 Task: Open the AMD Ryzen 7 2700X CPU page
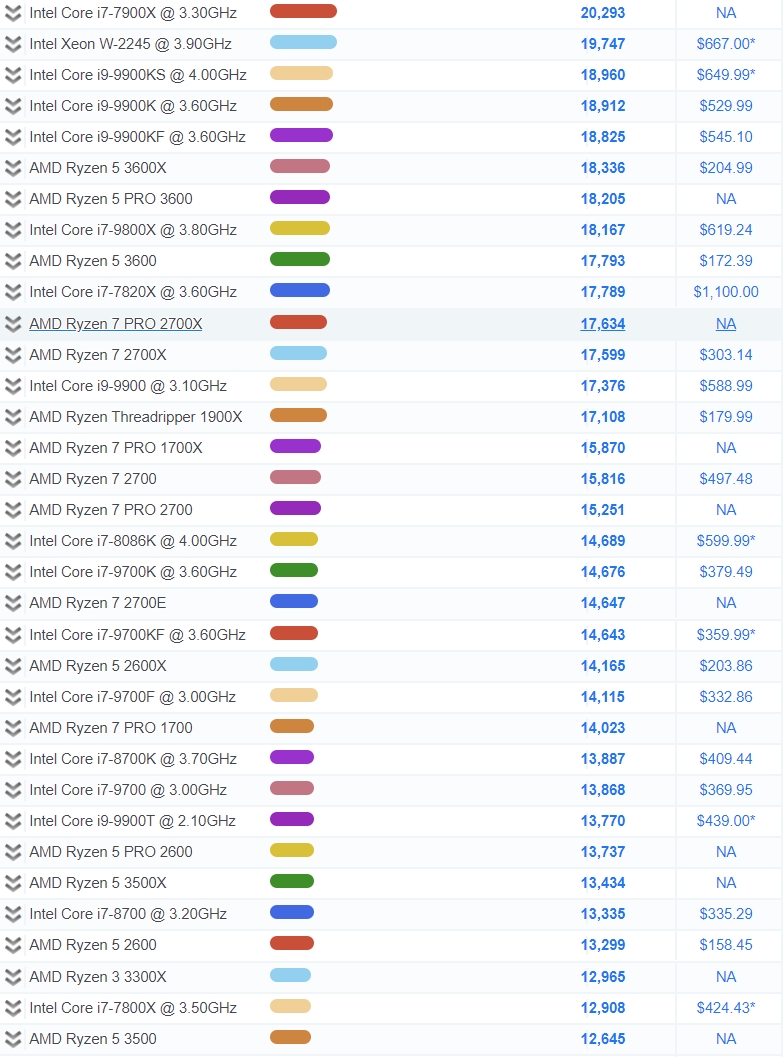[98, 355]
